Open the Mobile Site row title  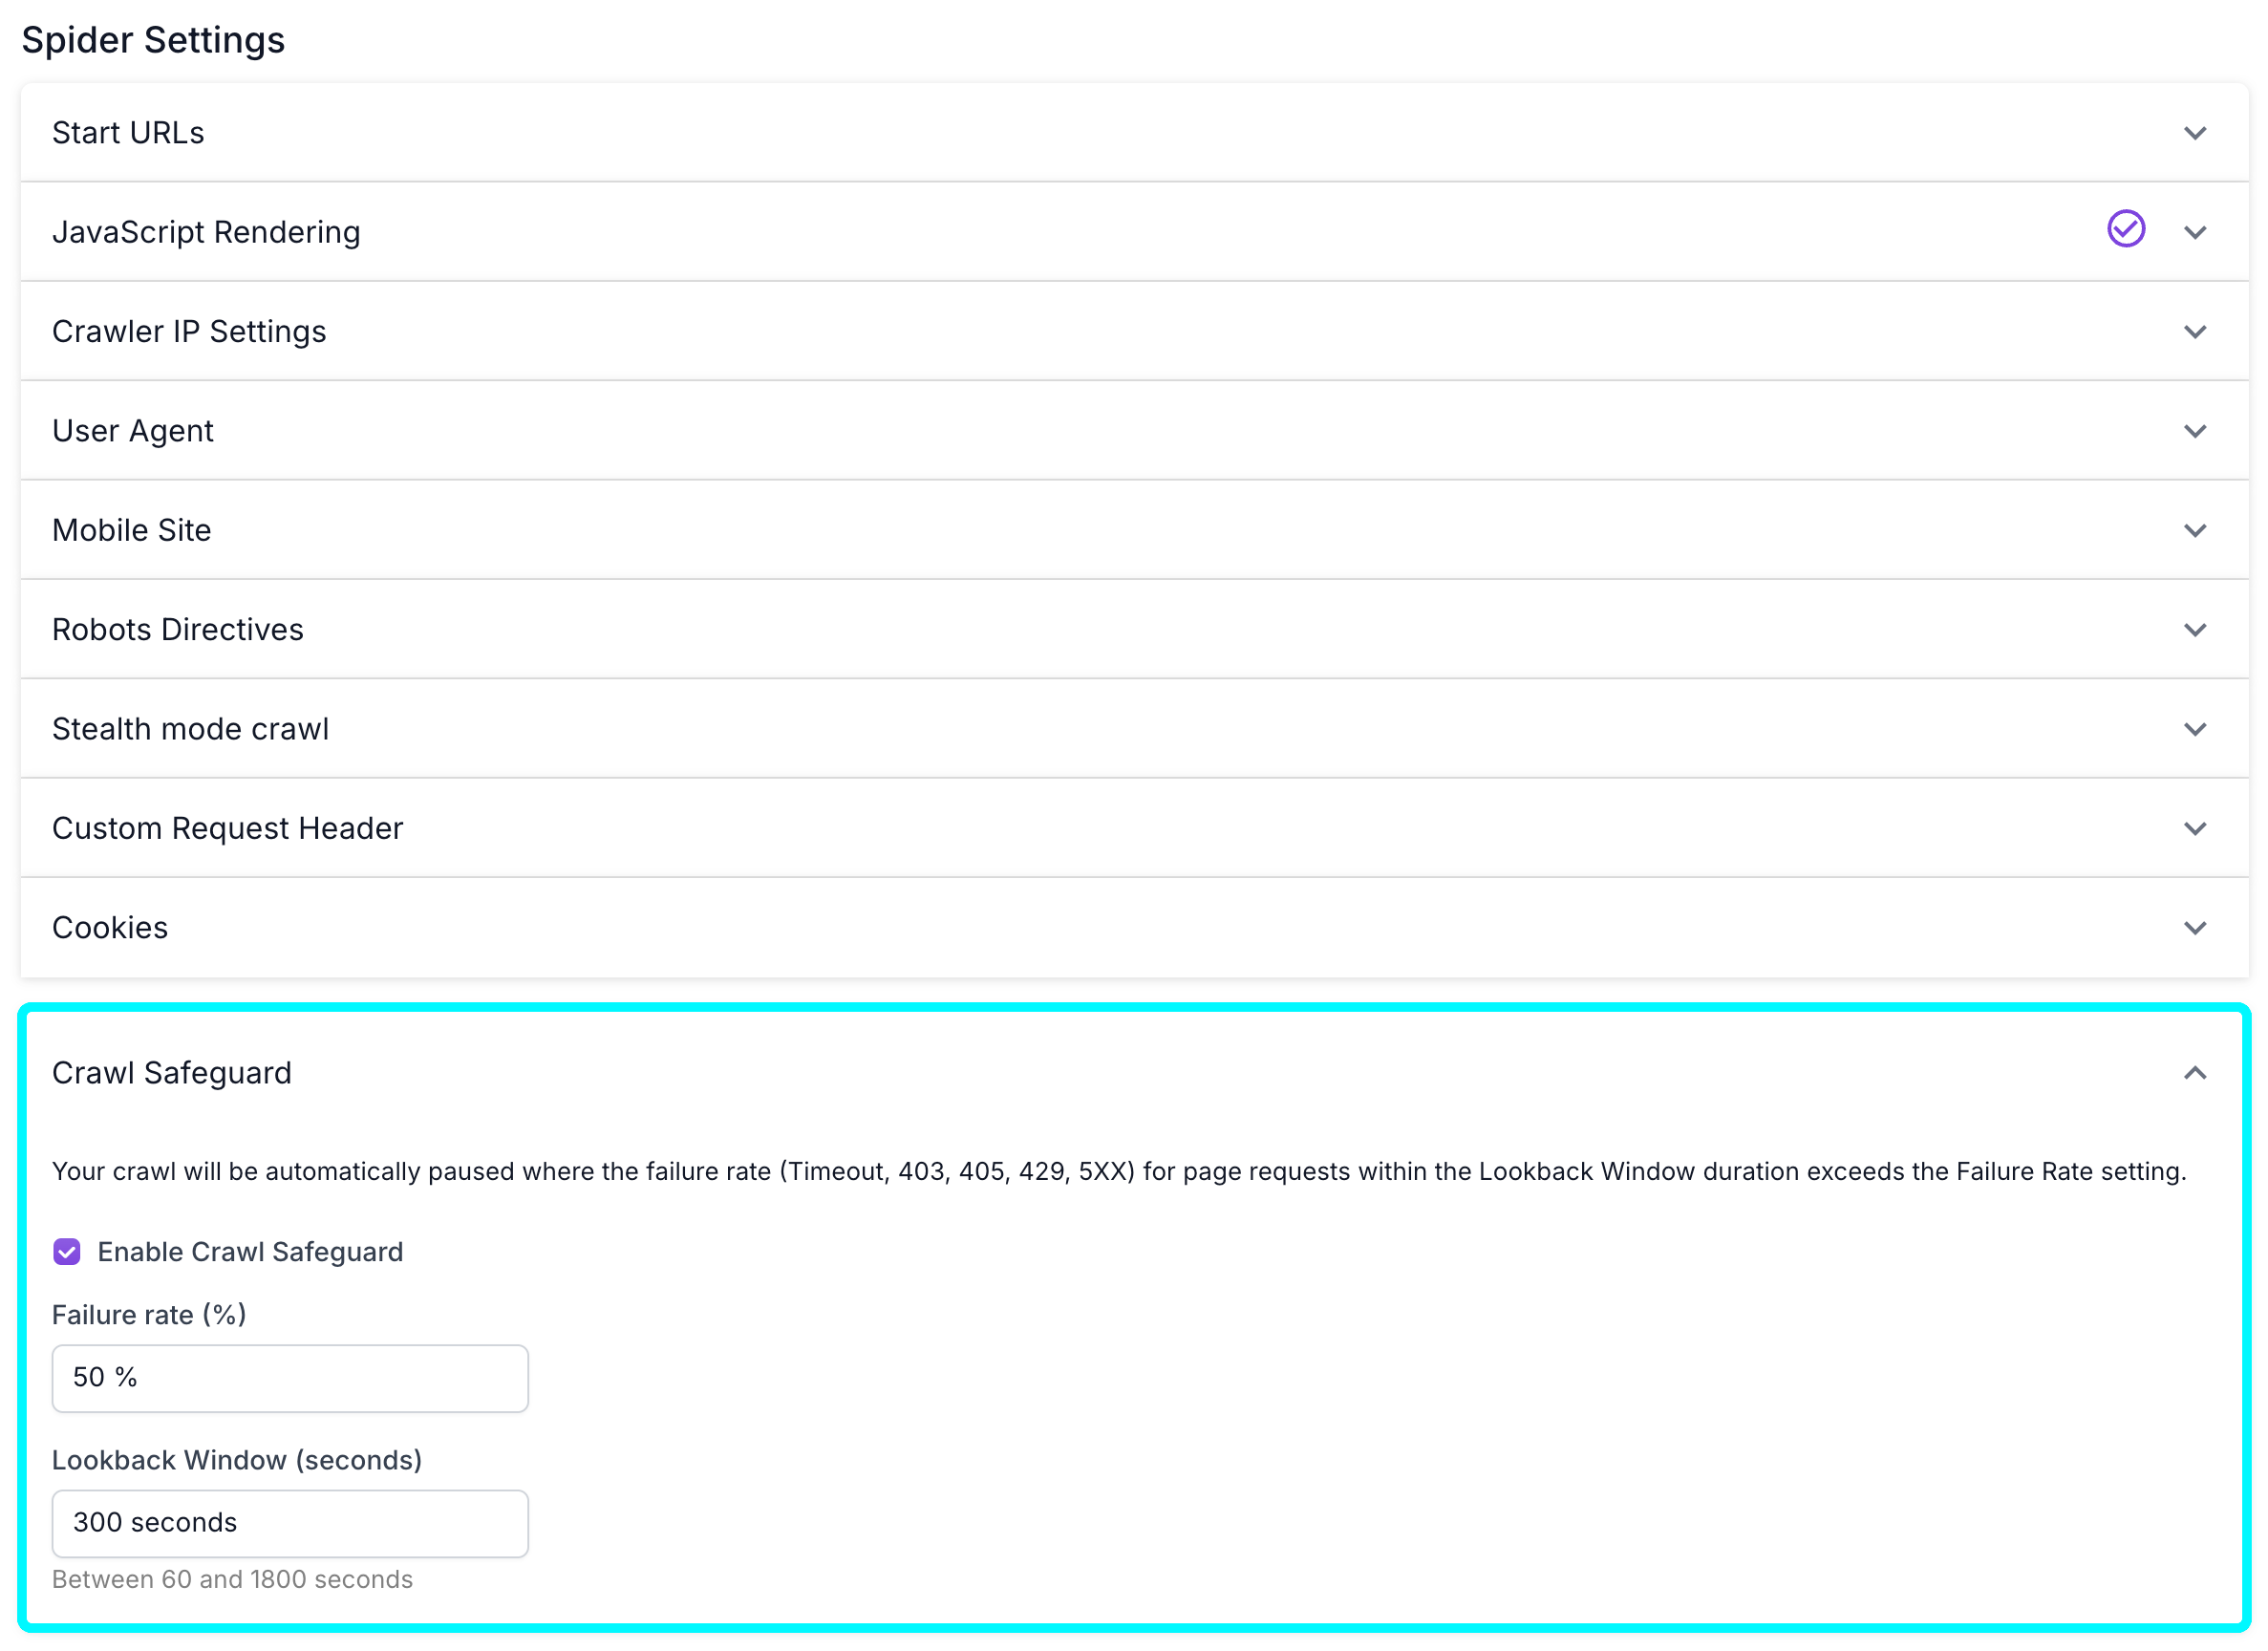132,530
